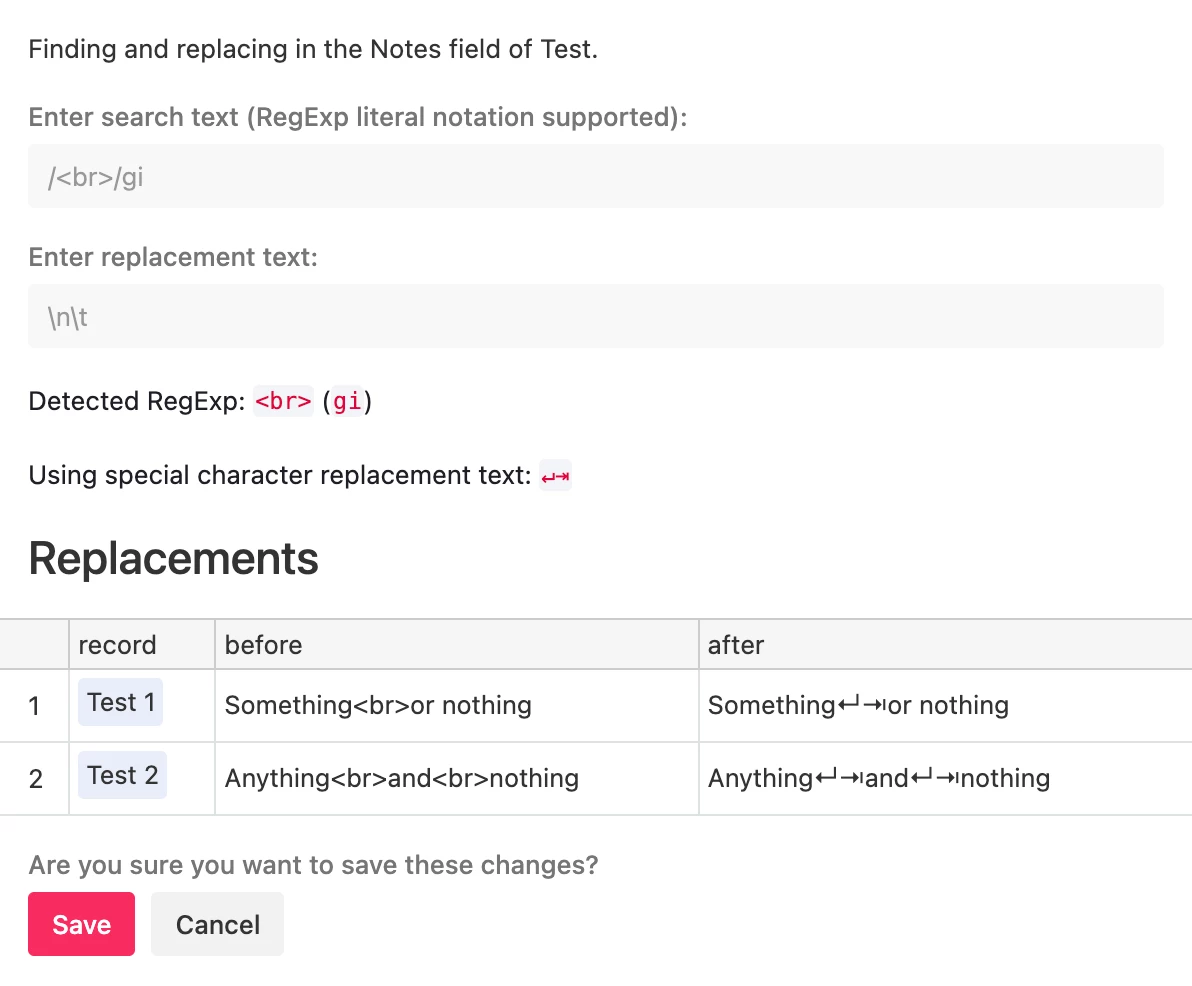Click the red "gi" flags code tag

(x=347, y=402)
